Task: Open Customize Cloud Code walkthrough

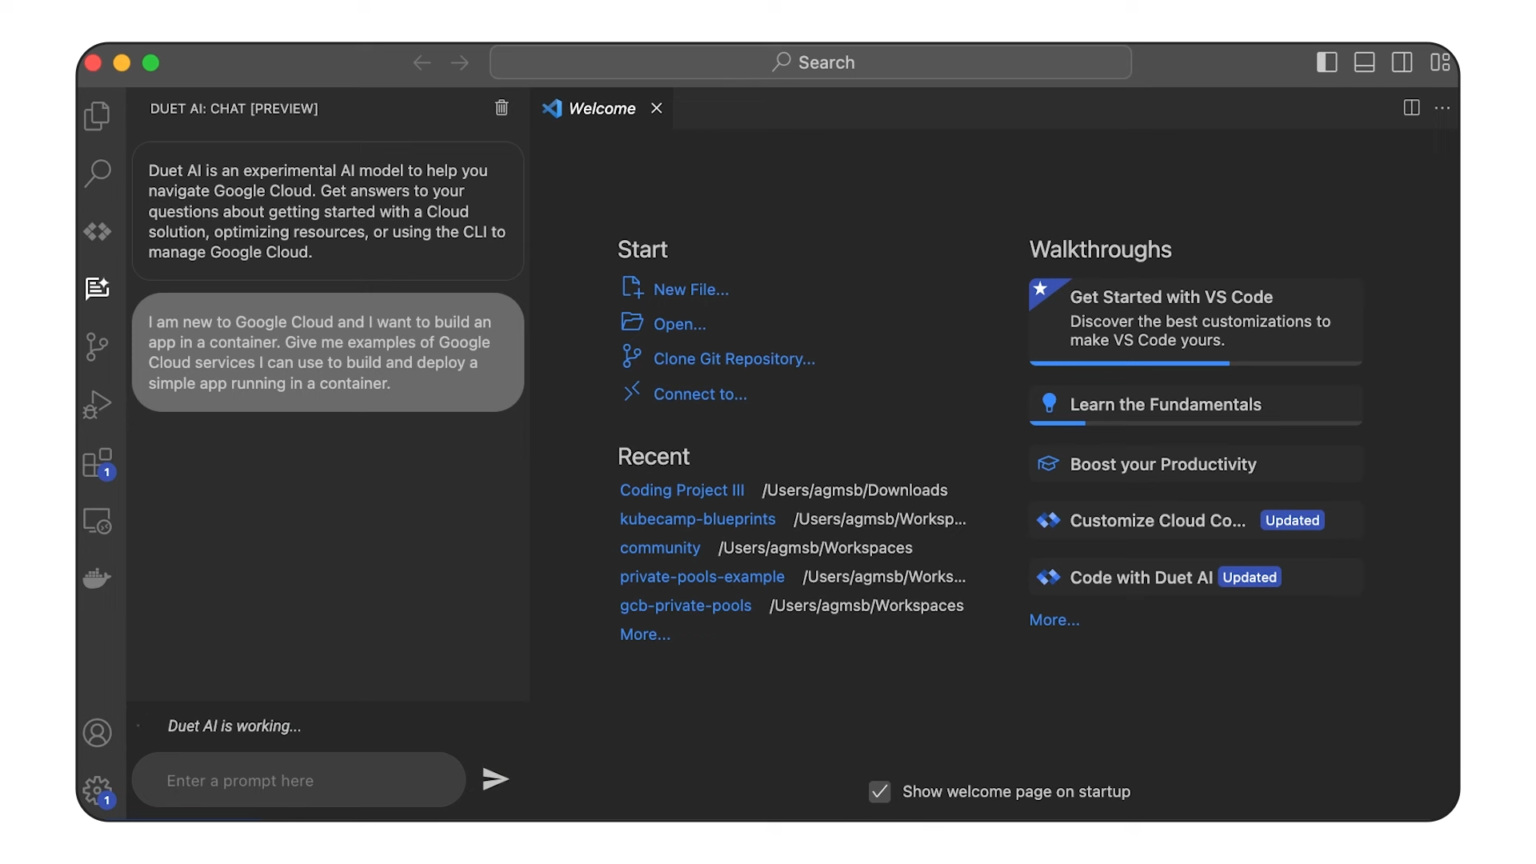Action: pos(1196,520)
